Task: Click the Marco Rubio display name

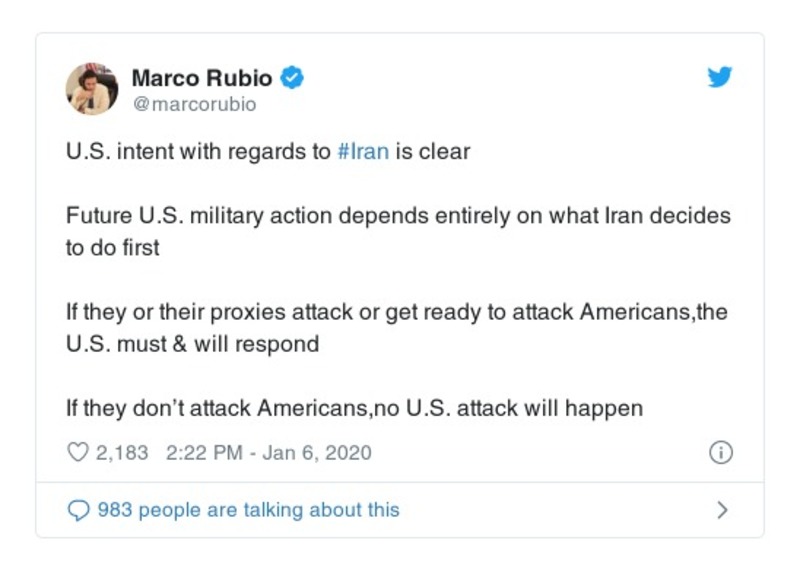Action: [202, 77]
